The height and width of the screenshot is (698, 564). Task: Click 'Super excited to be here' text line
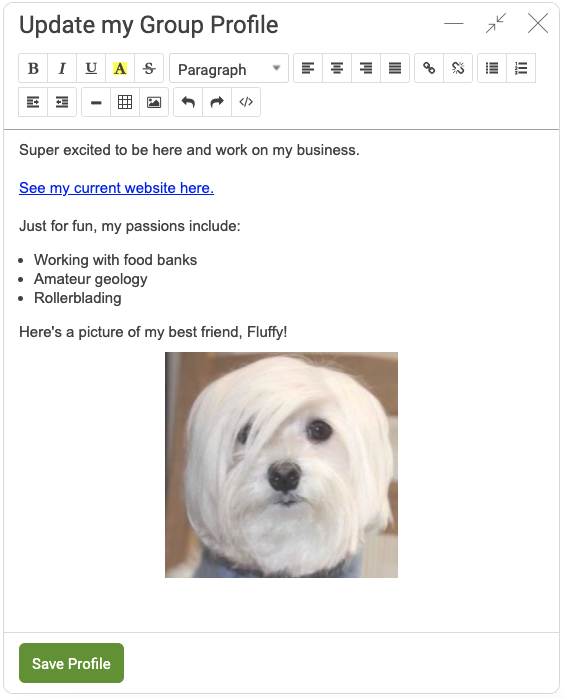(x=189, y=150)
